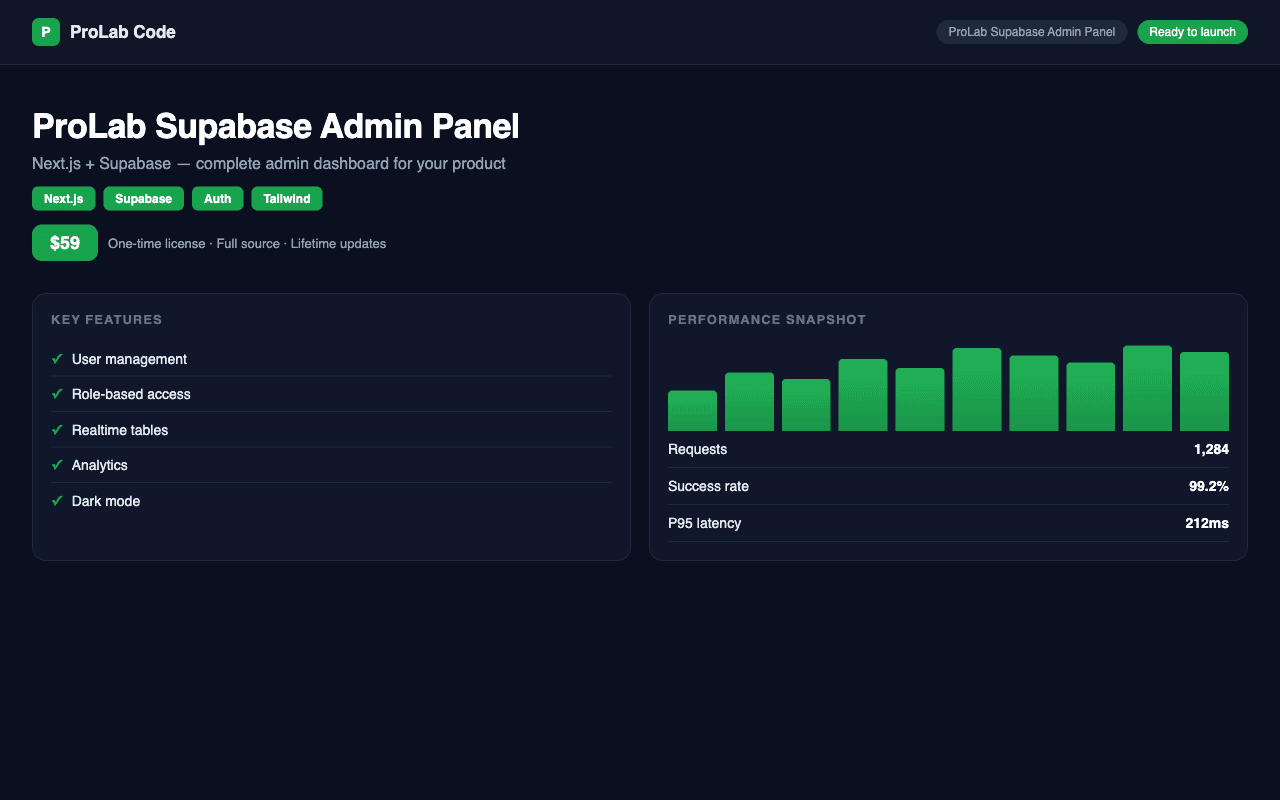This screenshot has width=1280, height=800.
Task: Click the ProLab Supabase Admin Panel main title
Action: (276, 127)
